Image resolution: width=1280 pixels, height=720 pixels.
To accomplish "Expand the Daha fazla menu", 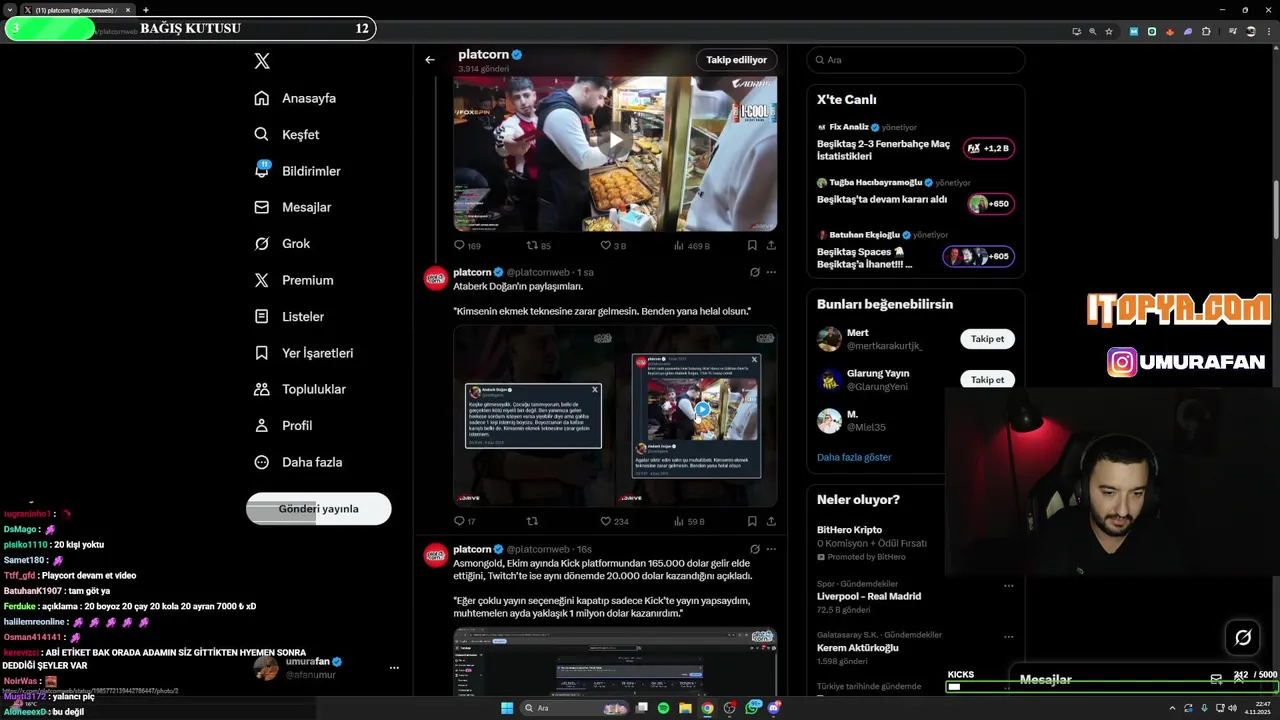I will (298, 462).
